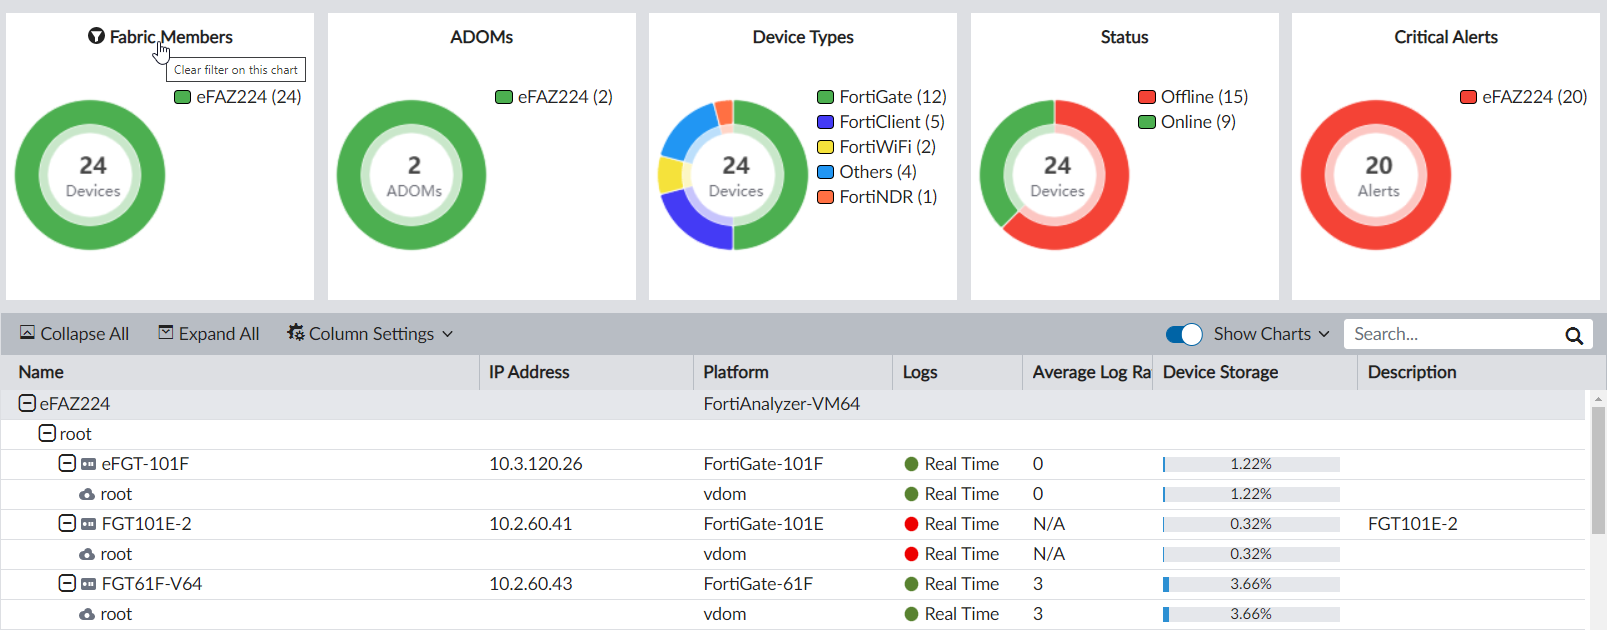Click the vdom cloud icon under FGT101E-2
Viewport: 1607px width, 630px height.
(x=87, y=554)
